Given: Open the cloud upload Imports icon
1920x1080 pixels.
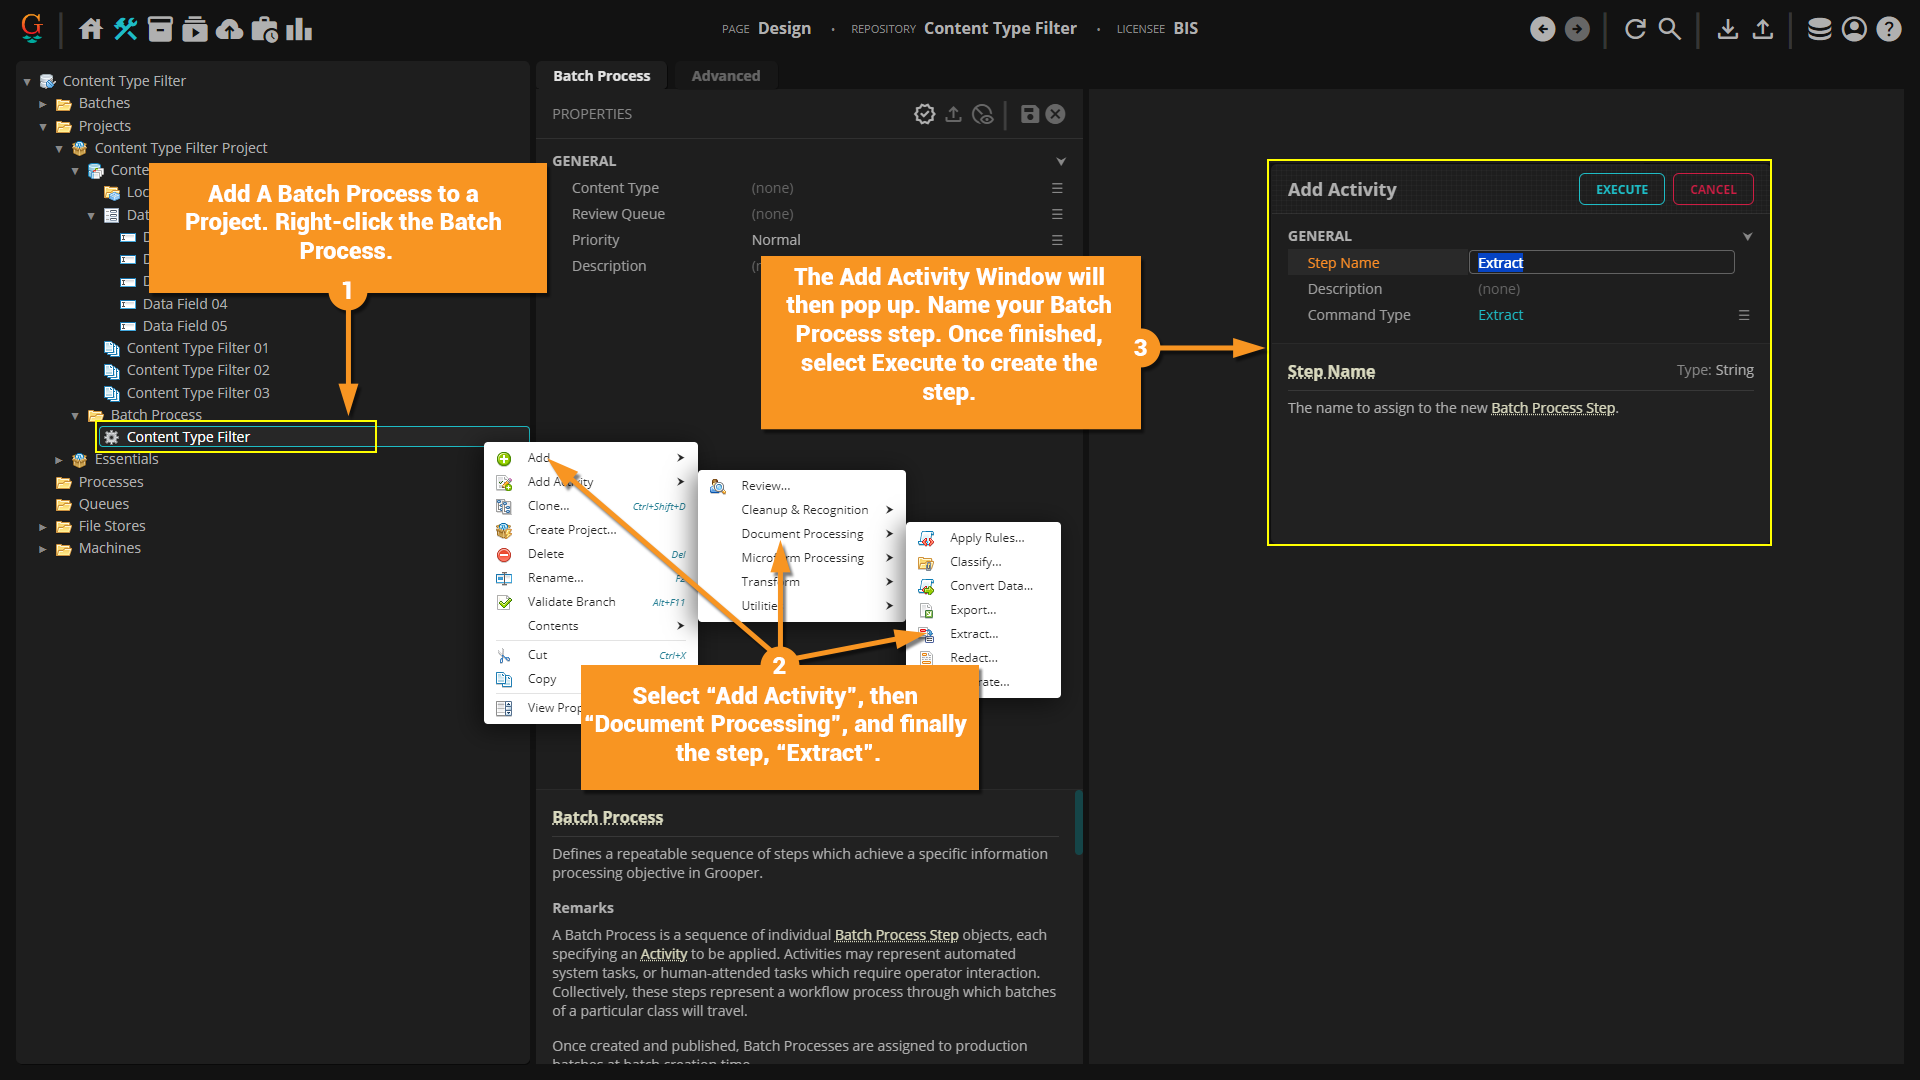Looking at the screenshot, I should pyautogui.click(x=229, y=29).
